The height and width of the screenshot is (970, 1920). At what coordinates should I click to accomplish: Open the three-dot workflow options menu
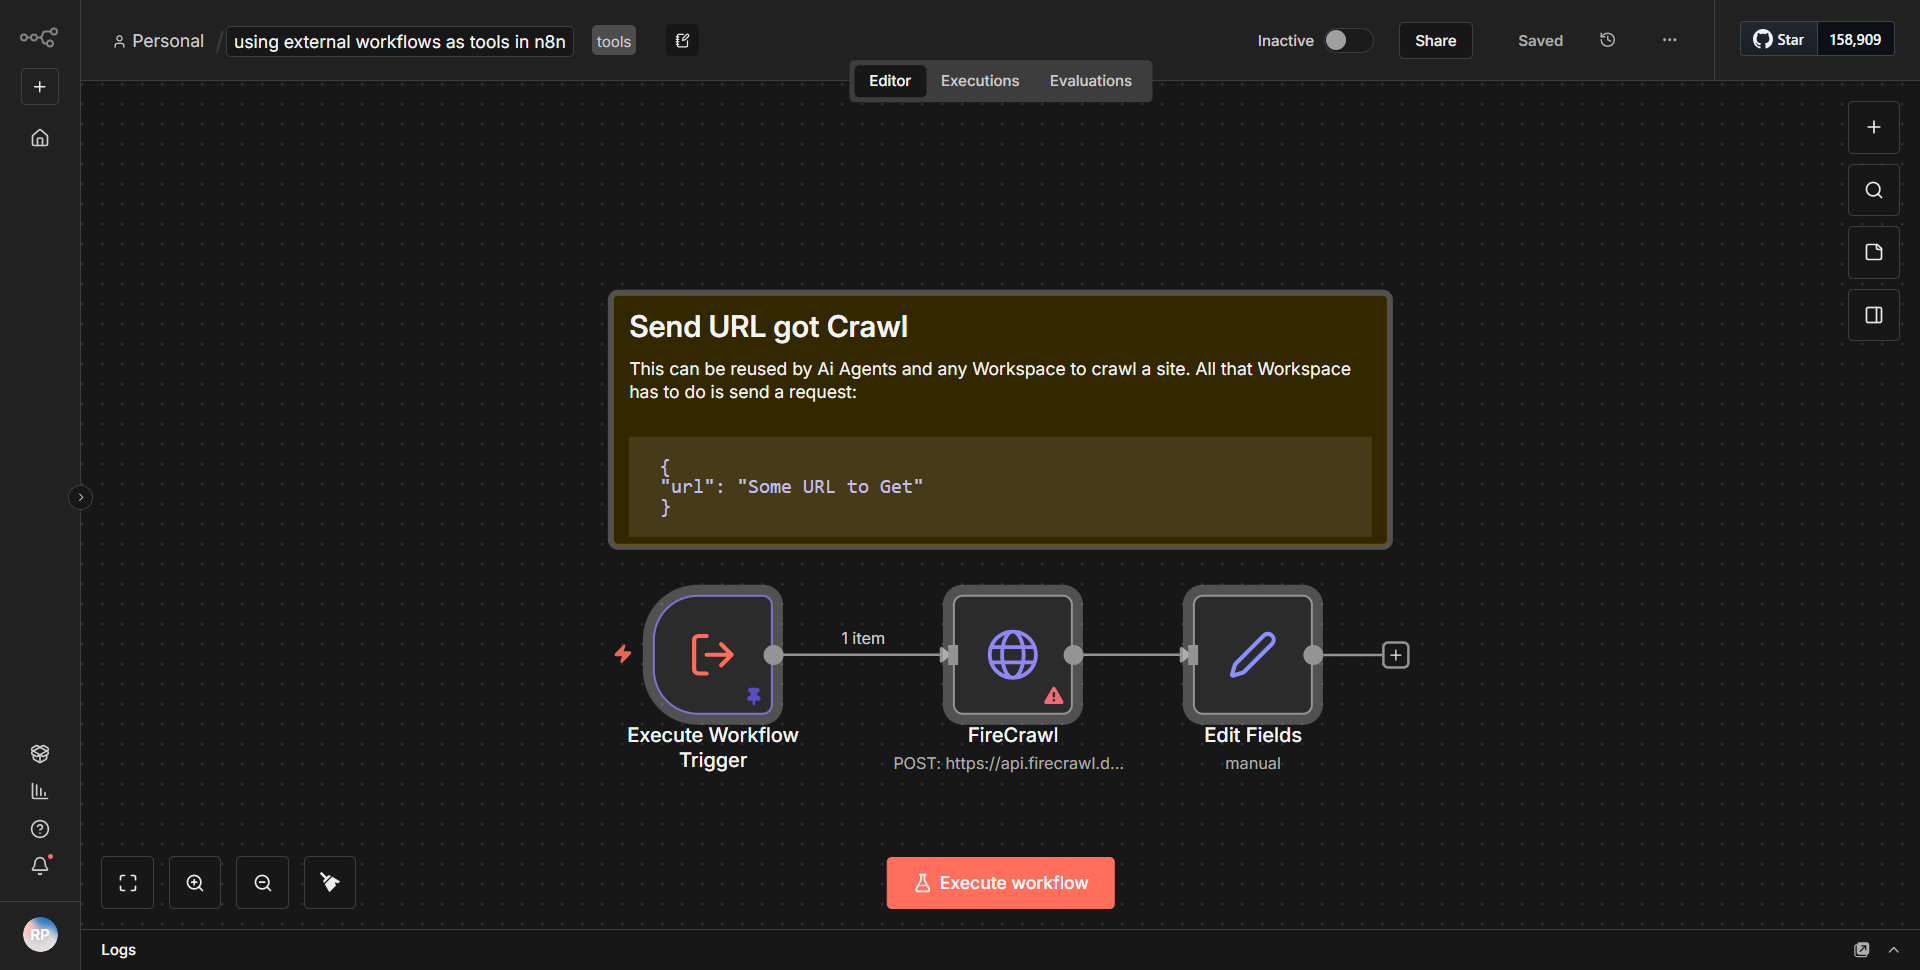point(1669,40)
